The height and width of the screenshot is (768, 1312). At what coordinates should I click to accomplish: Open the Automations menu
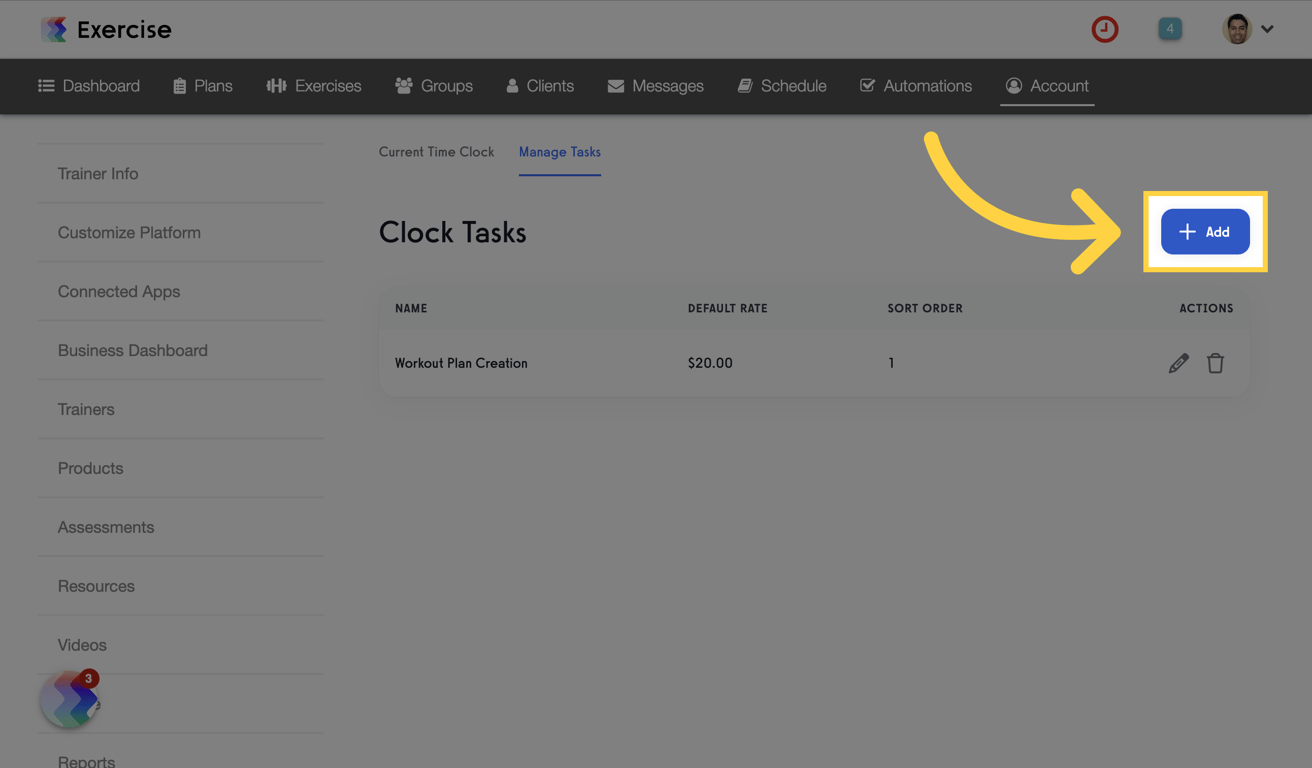(916, 86)
